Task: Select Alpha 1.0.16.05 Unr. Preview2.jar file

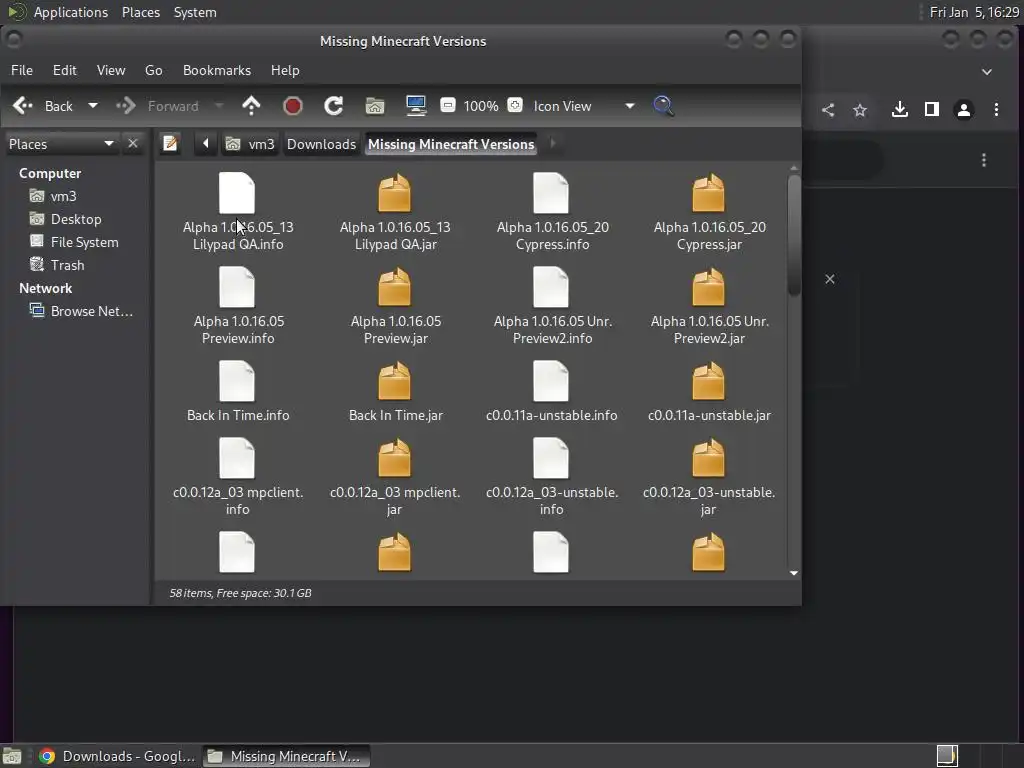Action: pos(709,306)
